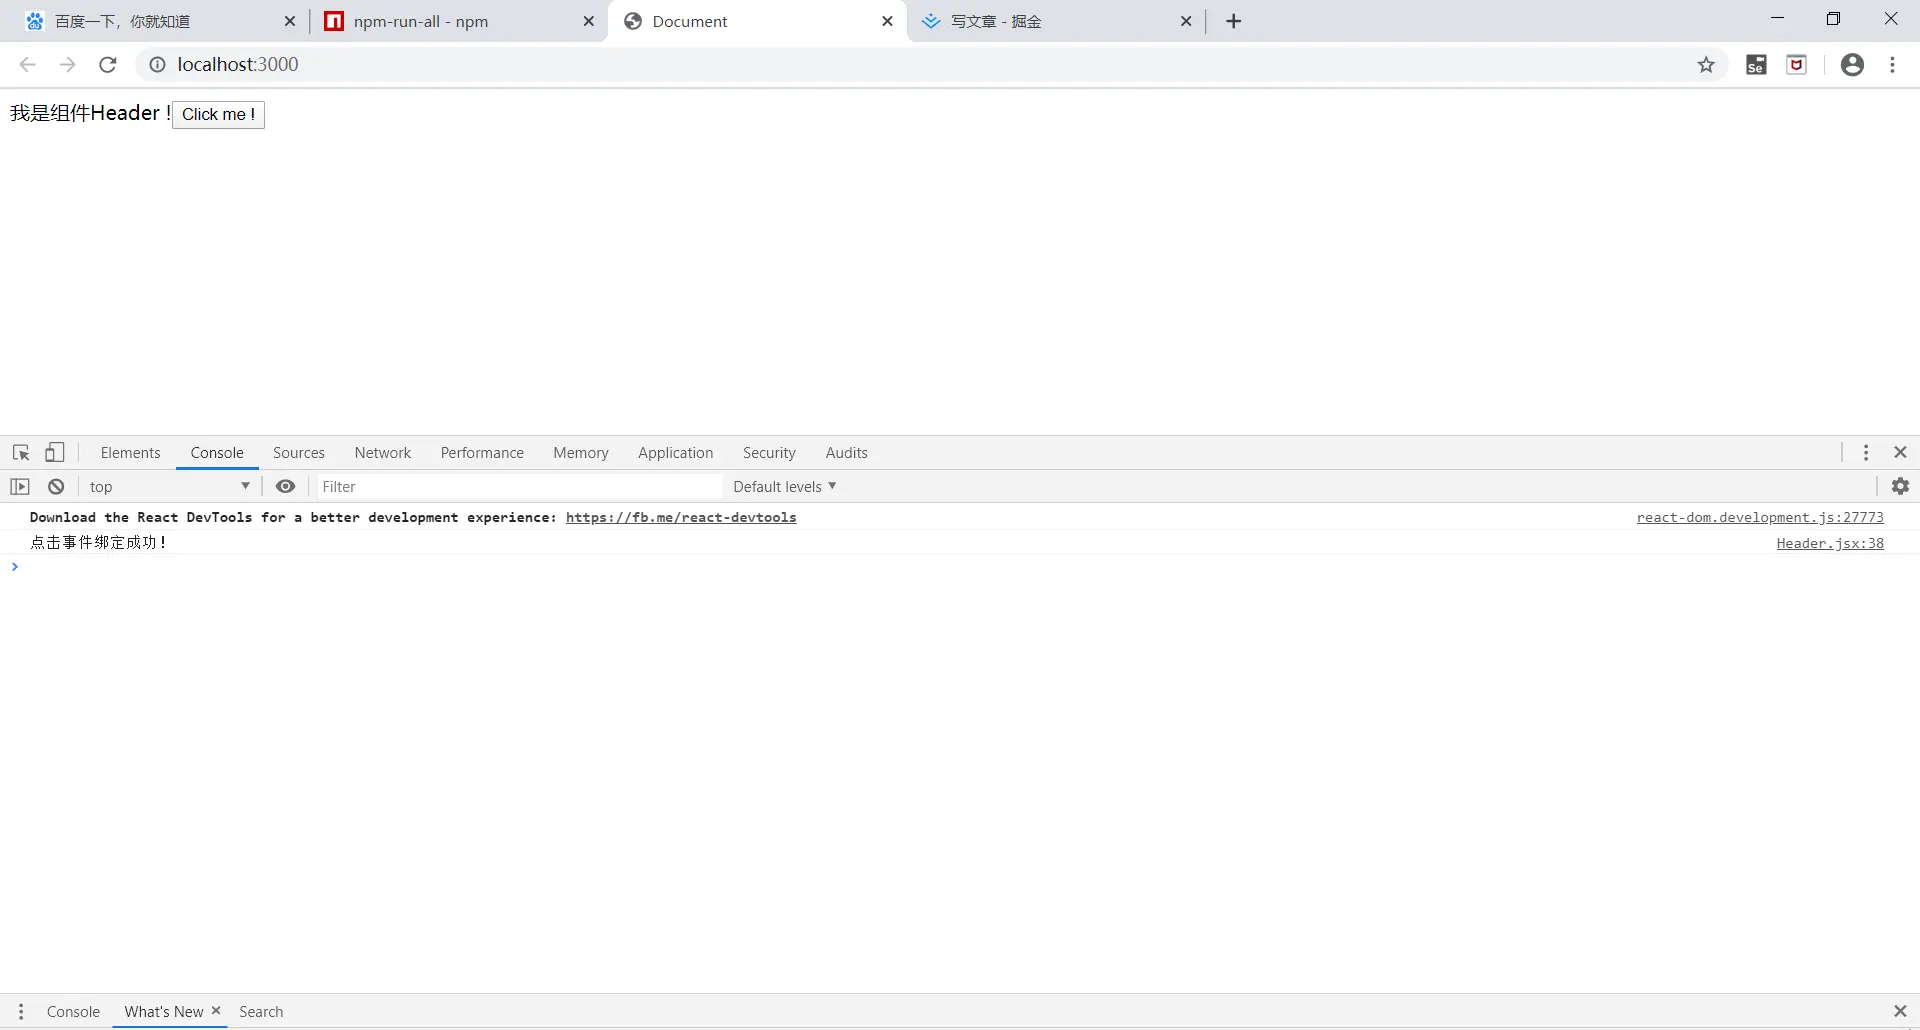Viewport: 1920px width, 1030px height.
Task: Bookmark this page with the star icon
Action: click(1706, 65)
